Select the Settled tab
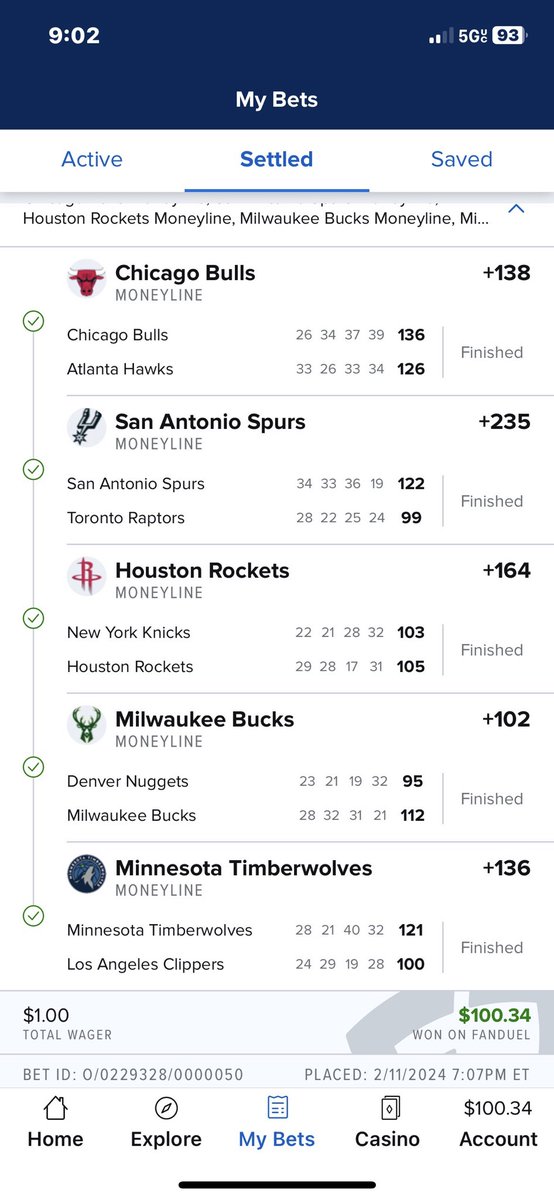The image size is (554, 1200). tap(277, 159)
